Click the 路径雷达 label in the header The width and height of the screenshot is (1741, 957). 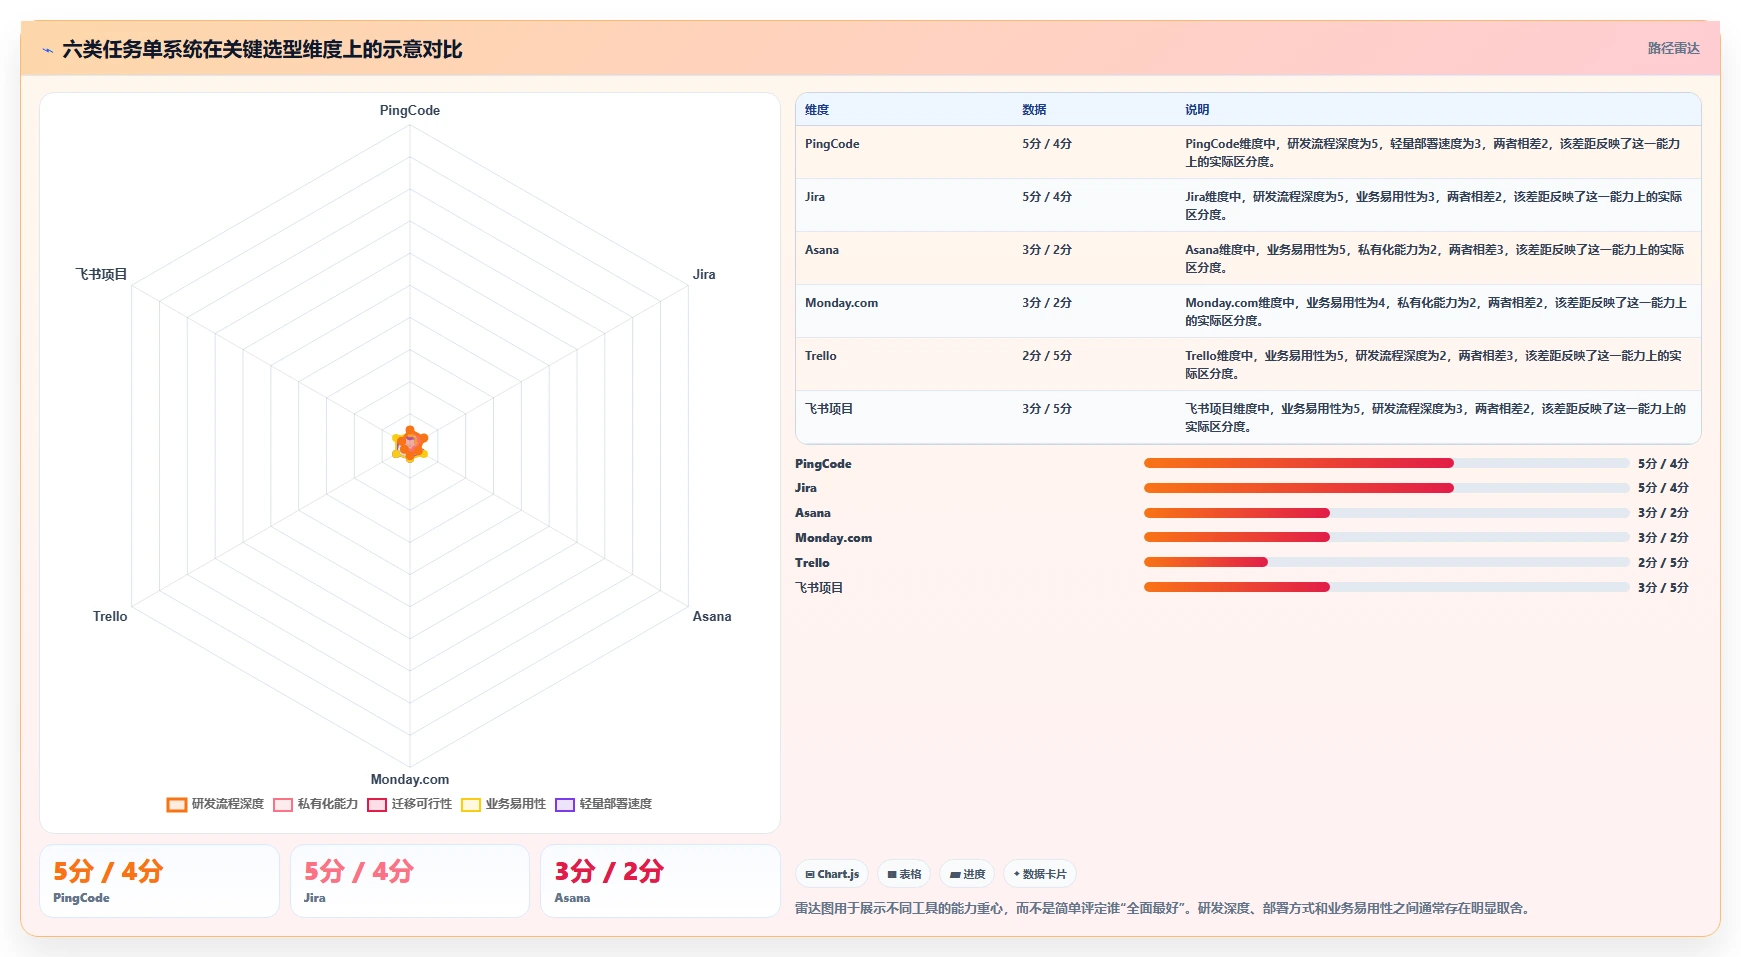click(x=1673, y=48)
